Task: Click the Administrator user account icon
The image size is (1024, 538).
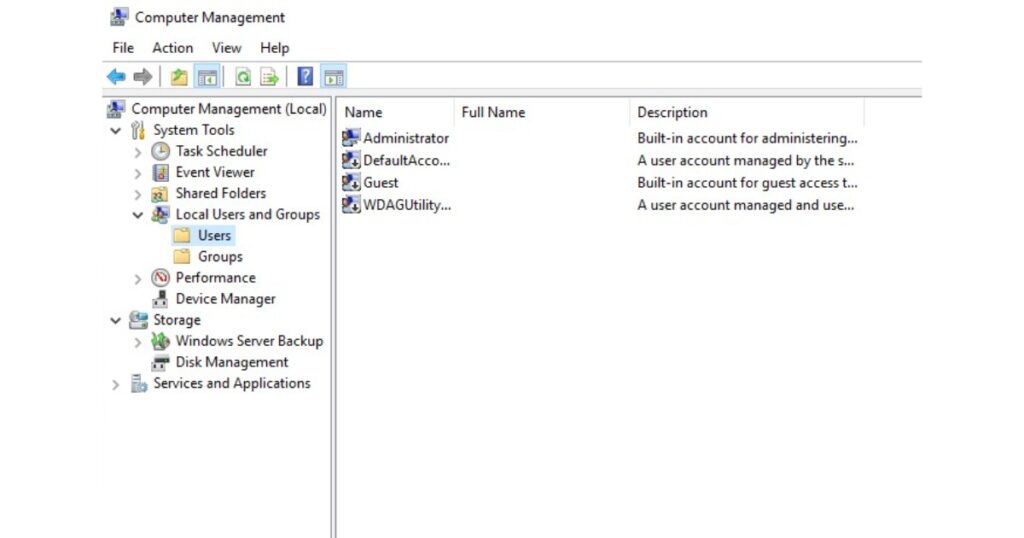Action: coord(351,138)
